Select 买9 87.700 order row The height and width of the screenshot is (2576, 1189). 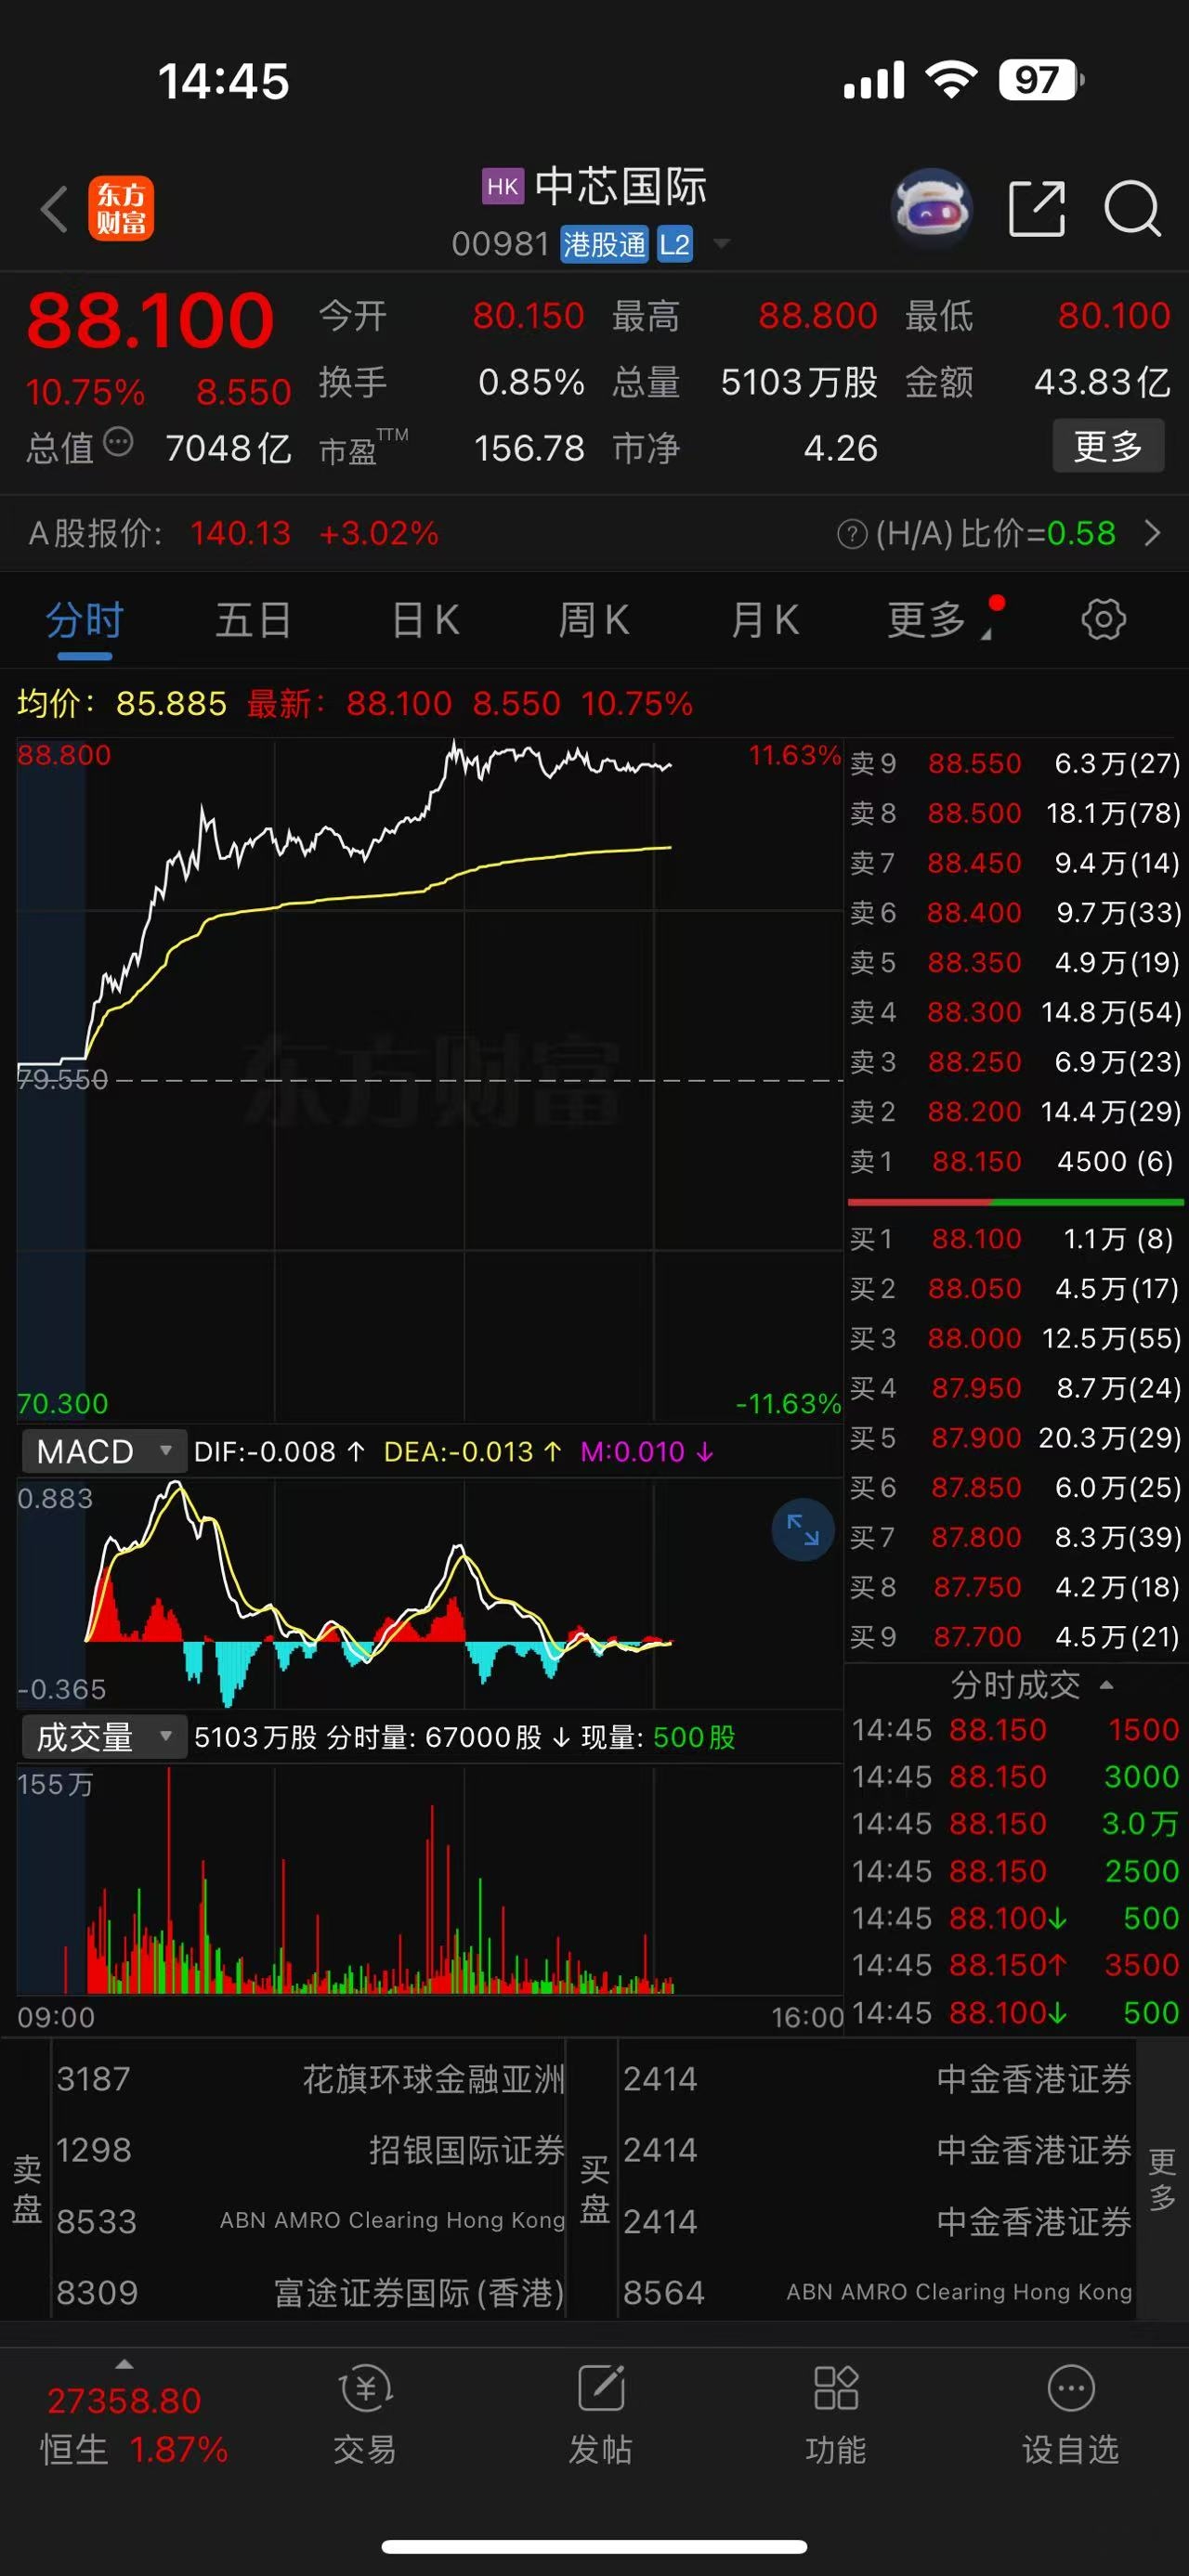[x=1015, y=1636]
